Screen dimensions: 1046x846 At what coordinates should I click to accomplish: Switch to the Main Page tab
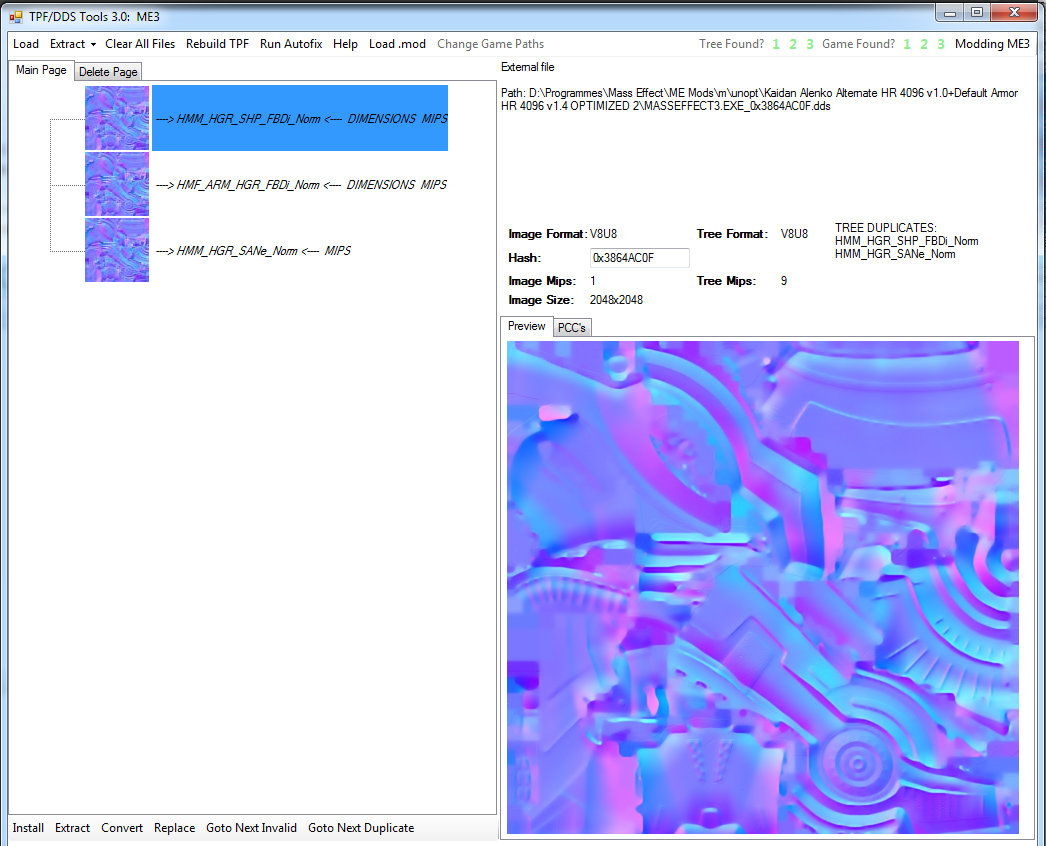tap(41, 70)
